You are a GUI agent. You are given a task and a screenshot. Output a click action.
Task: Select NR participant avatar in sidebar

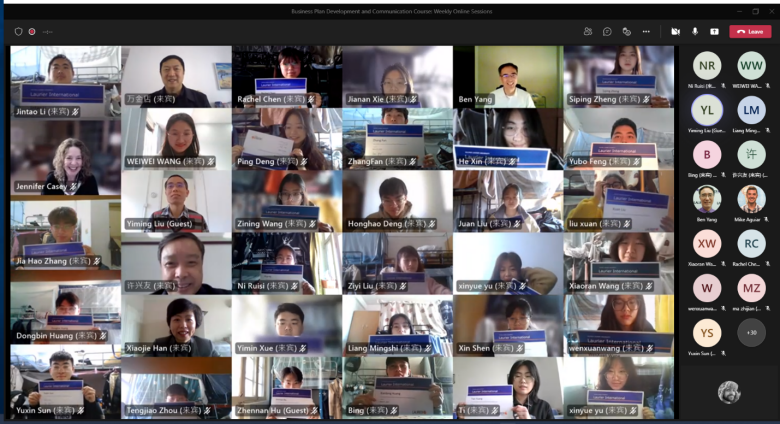[707, 66]
